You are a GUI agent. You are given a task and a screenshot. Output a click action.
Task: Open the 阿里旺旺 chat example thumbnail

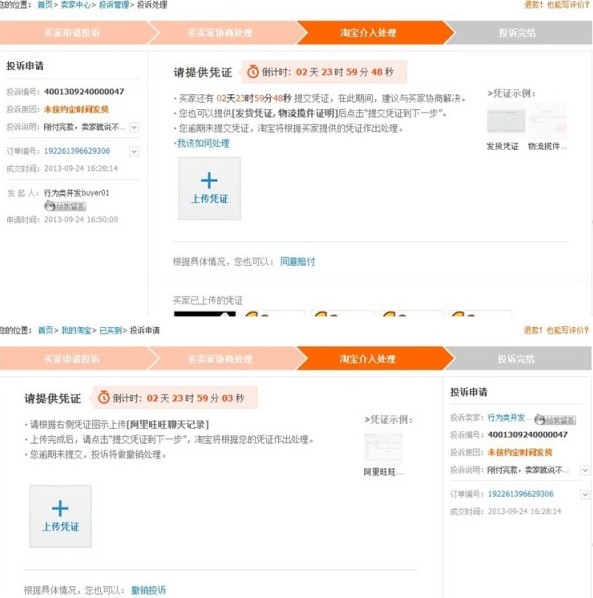[383, 446]
